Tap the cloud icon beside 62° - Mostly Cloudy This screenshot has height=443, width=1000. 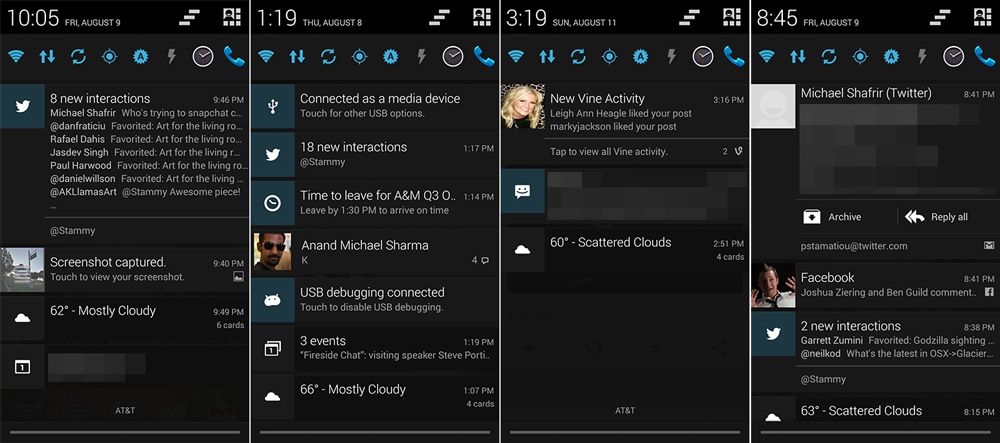(x=22, y=318)
